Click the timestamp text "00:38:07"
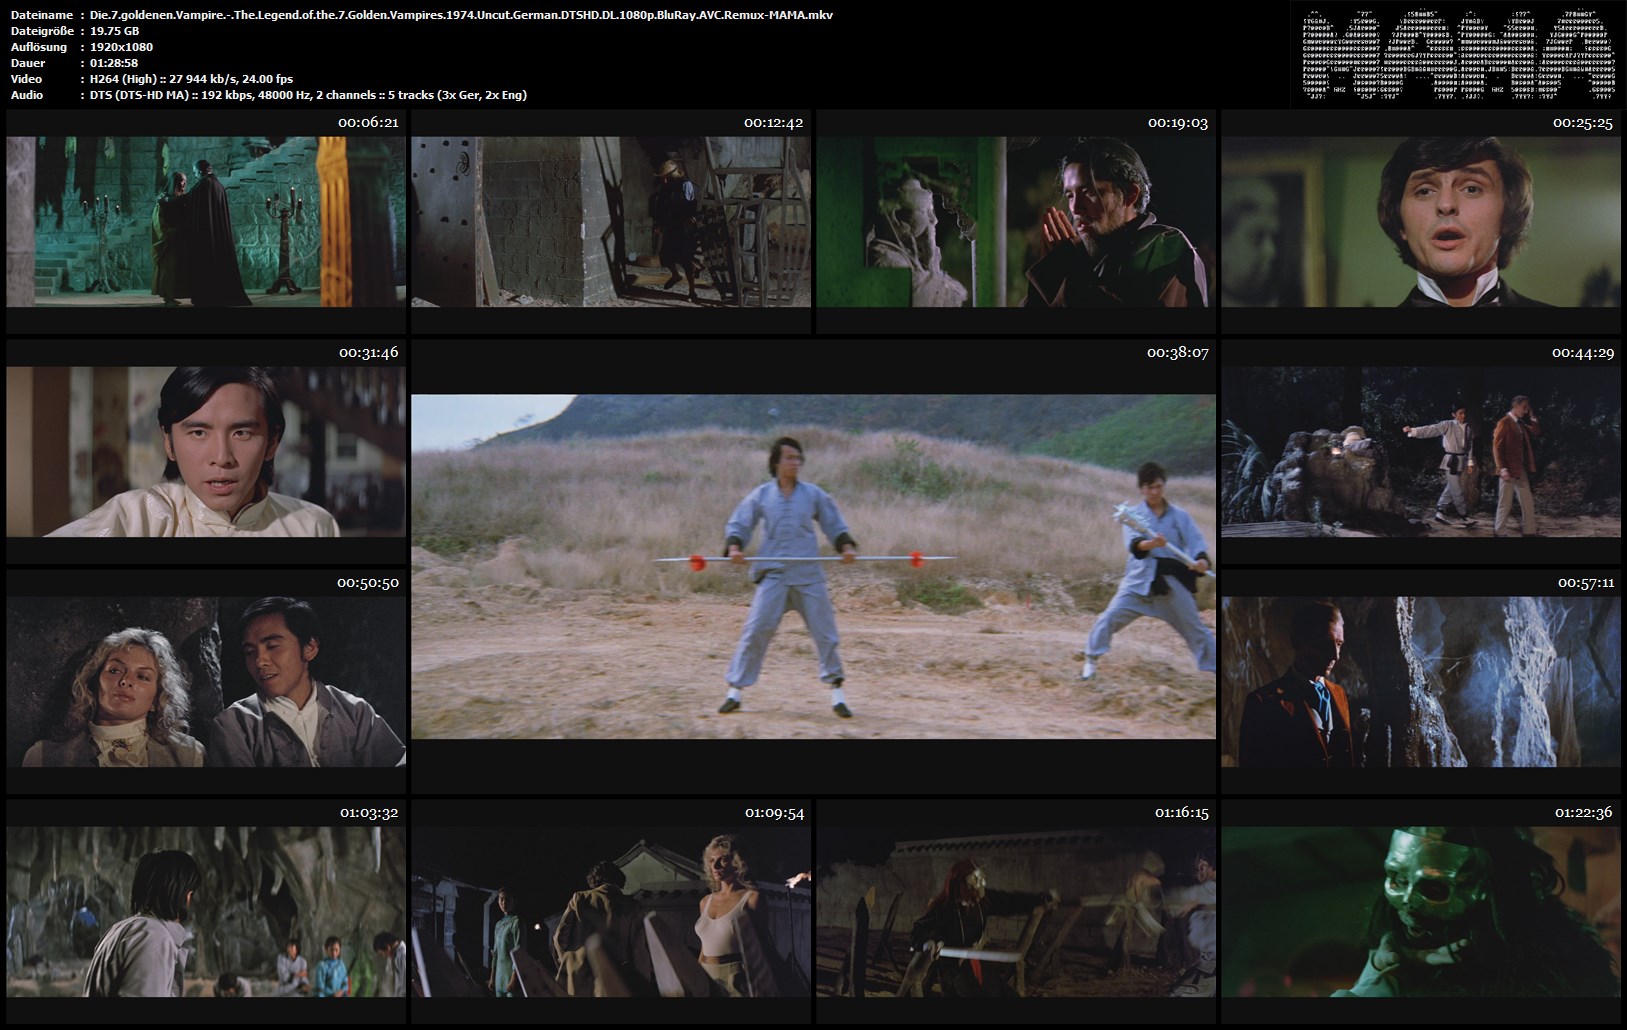Screen dimensions: 1627x1030 click(1178, 353)
